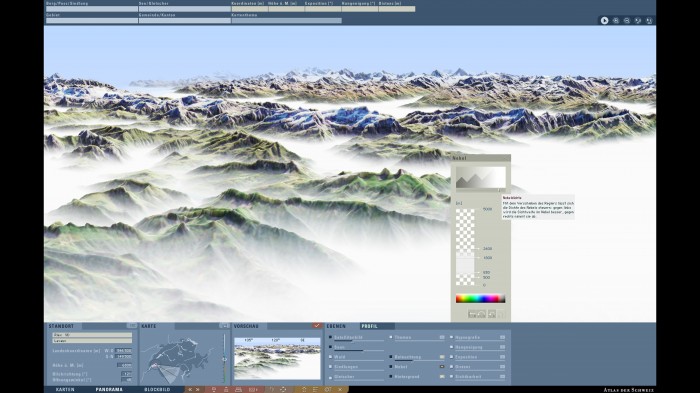Collapse the Standort panel header button
The height and width of the screenshot is (393, 700).
coord(132,326)
